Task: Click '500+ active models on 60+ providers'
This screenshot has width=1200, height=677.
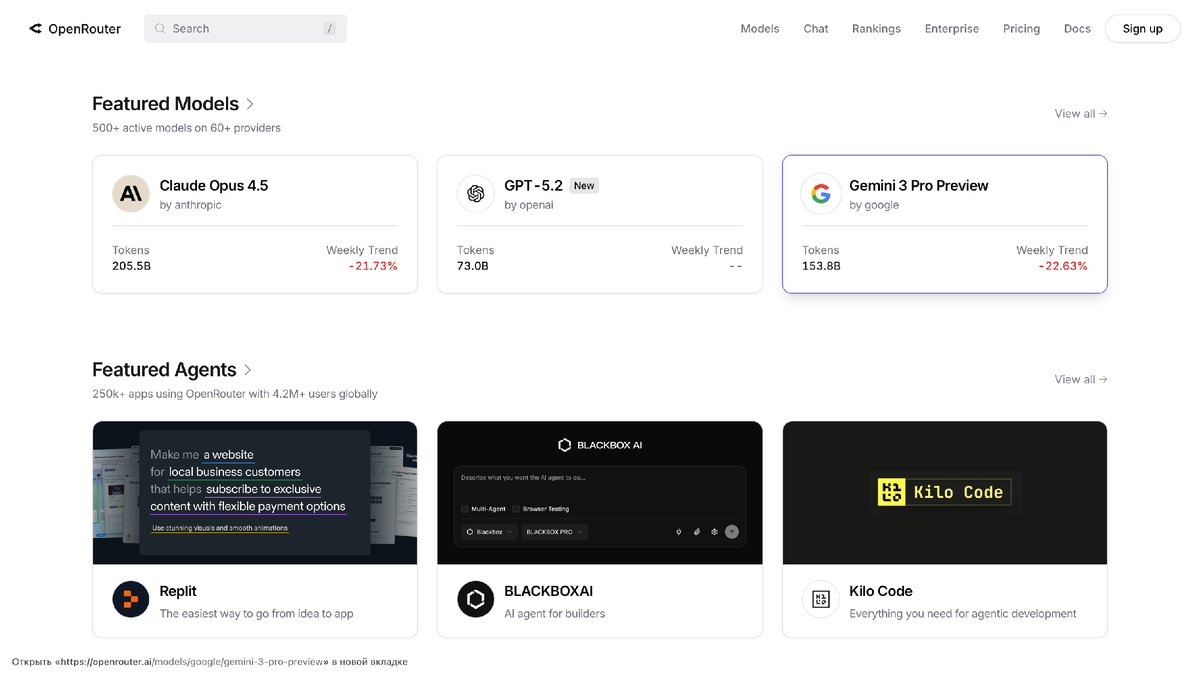Action: tap(186, 128)
